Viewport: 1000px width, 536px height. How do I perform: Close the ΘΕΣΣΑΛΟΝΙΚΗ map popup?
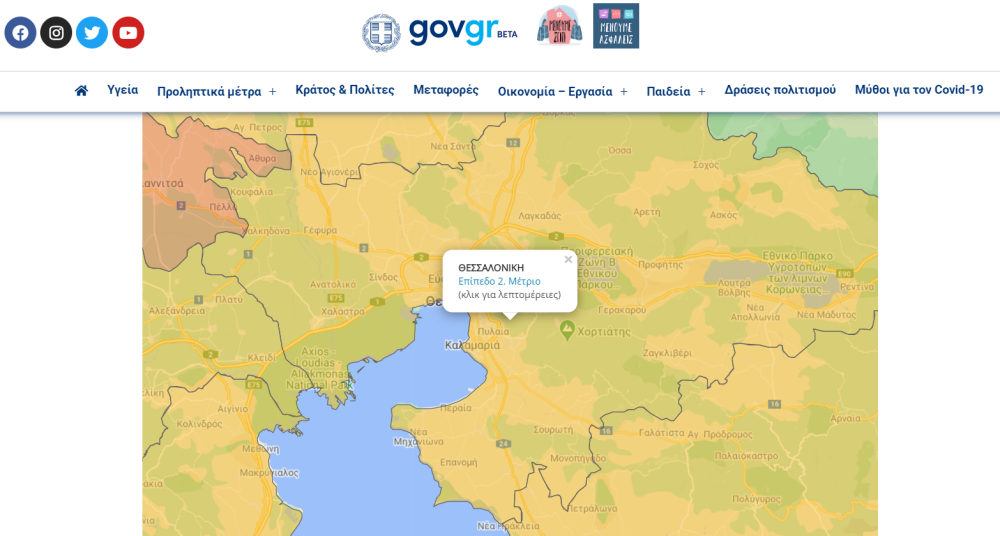[x=568, y=260]
